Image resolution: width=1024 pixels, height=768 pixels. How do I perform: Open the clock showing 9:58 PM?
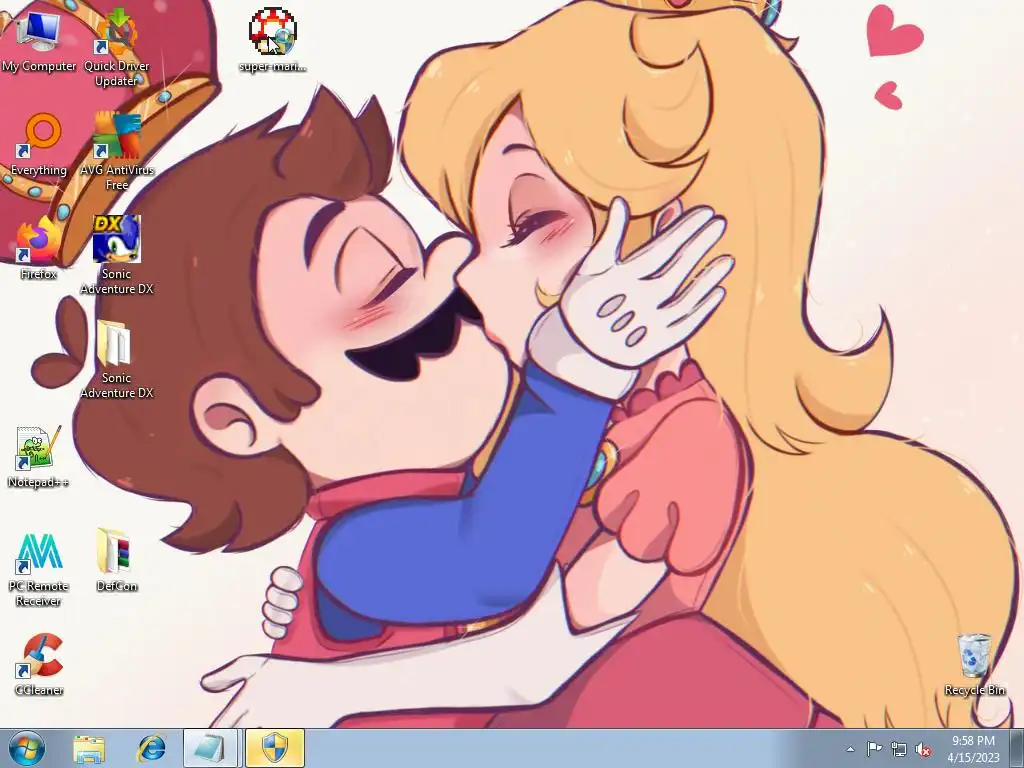click(x=974, y=749)
